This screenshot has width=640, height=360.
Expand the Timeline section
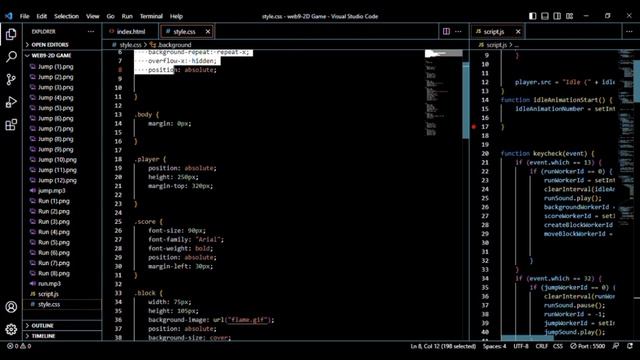[x=62, y=336]
